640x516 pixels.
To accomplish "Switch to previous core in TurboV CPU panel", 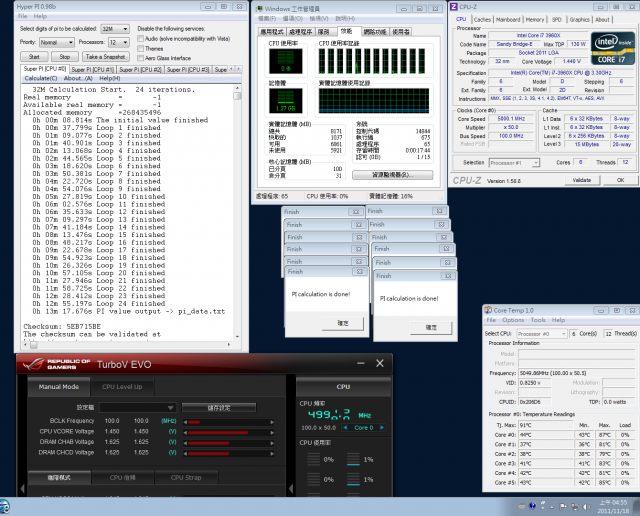I will click(x=346, y=427).
